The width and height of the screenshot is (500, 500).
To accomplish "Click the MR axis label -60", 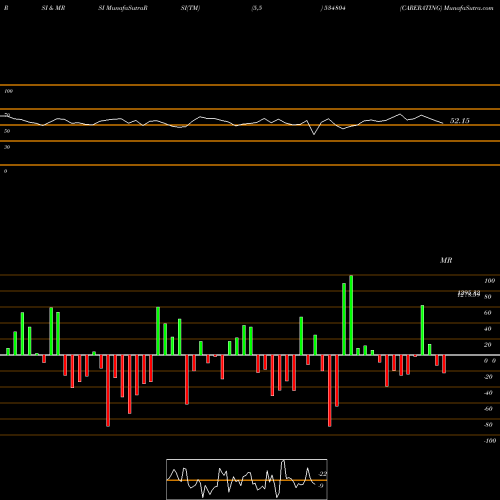I will pyautogui.click(x=488, y=409).
